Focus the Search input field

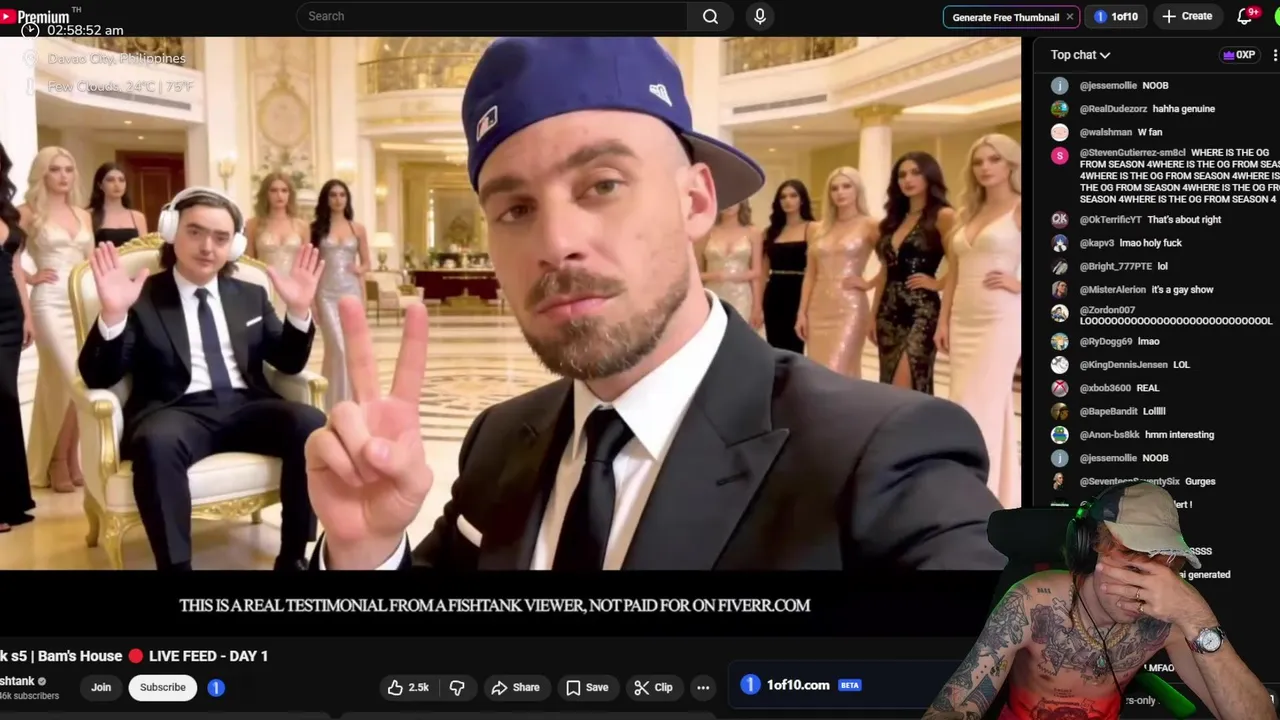(491, 16)
